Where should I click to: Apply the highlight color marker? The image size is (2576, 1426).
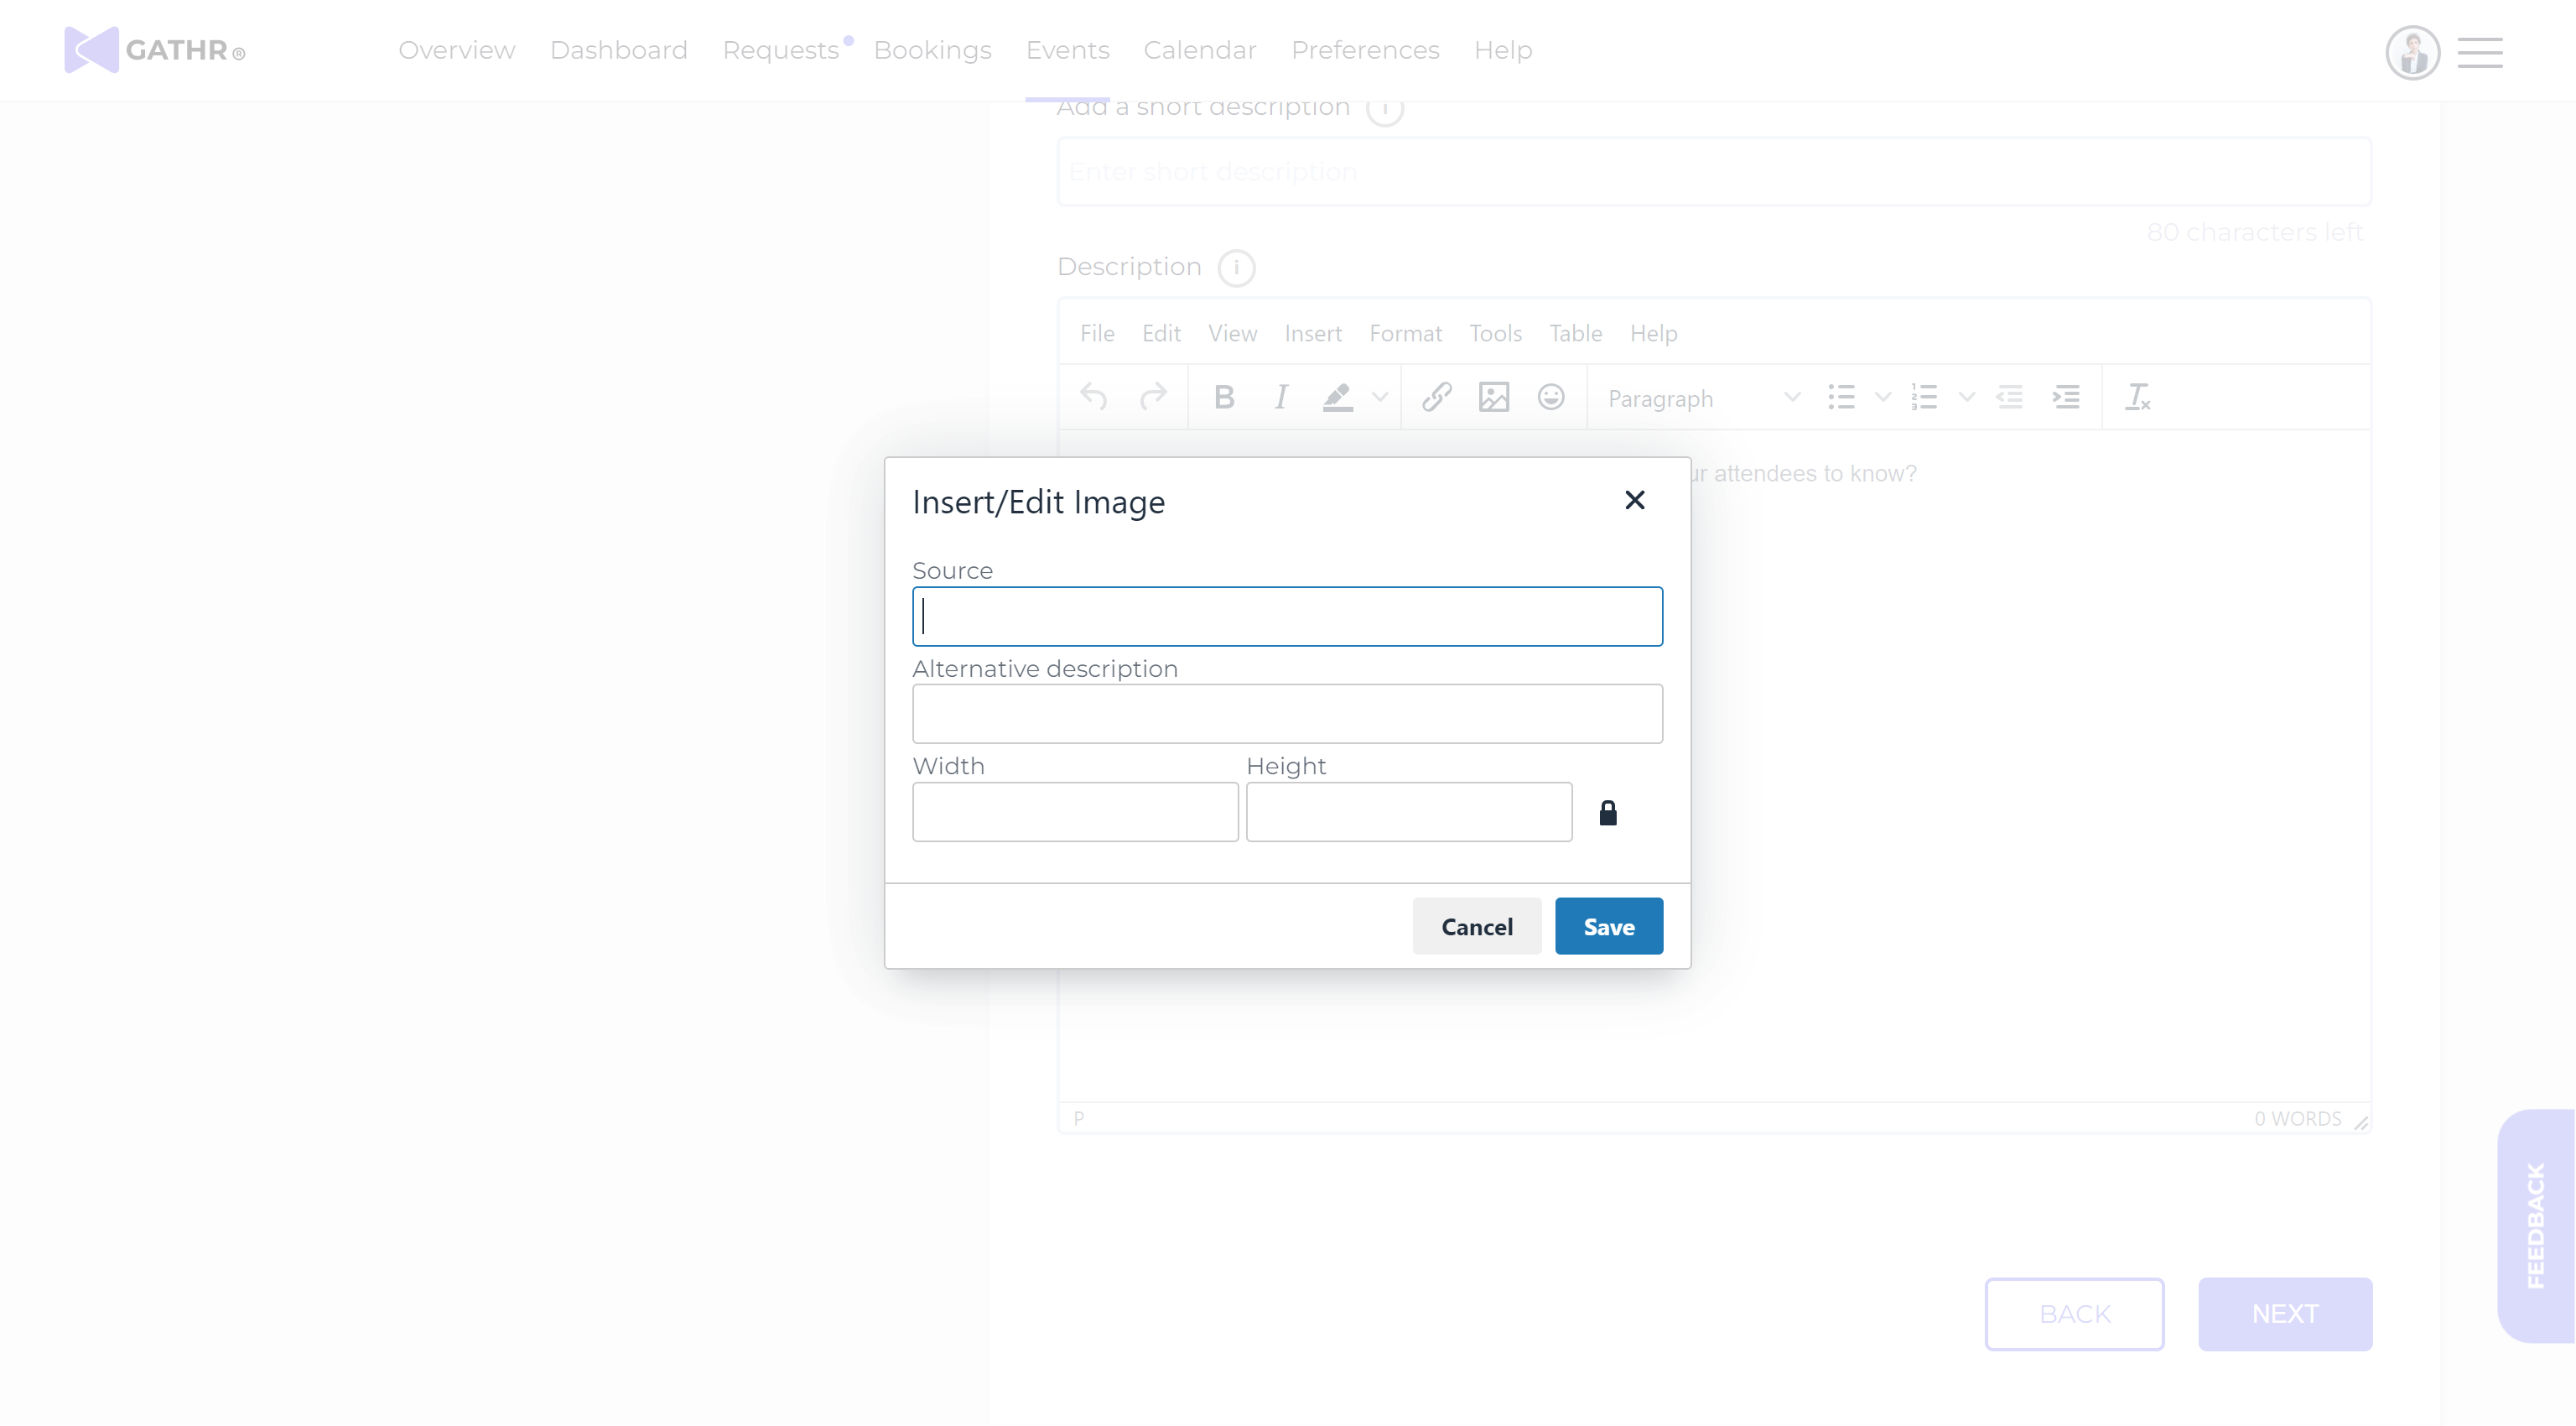click(1337, 398)
